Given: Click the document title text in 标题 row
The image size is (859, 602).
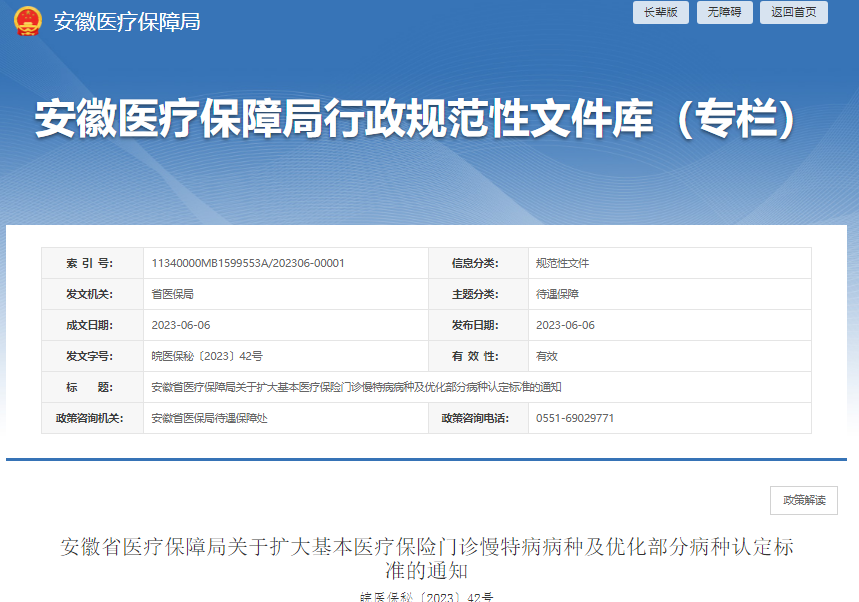Looking at the screenshot, I should point(355,387).
